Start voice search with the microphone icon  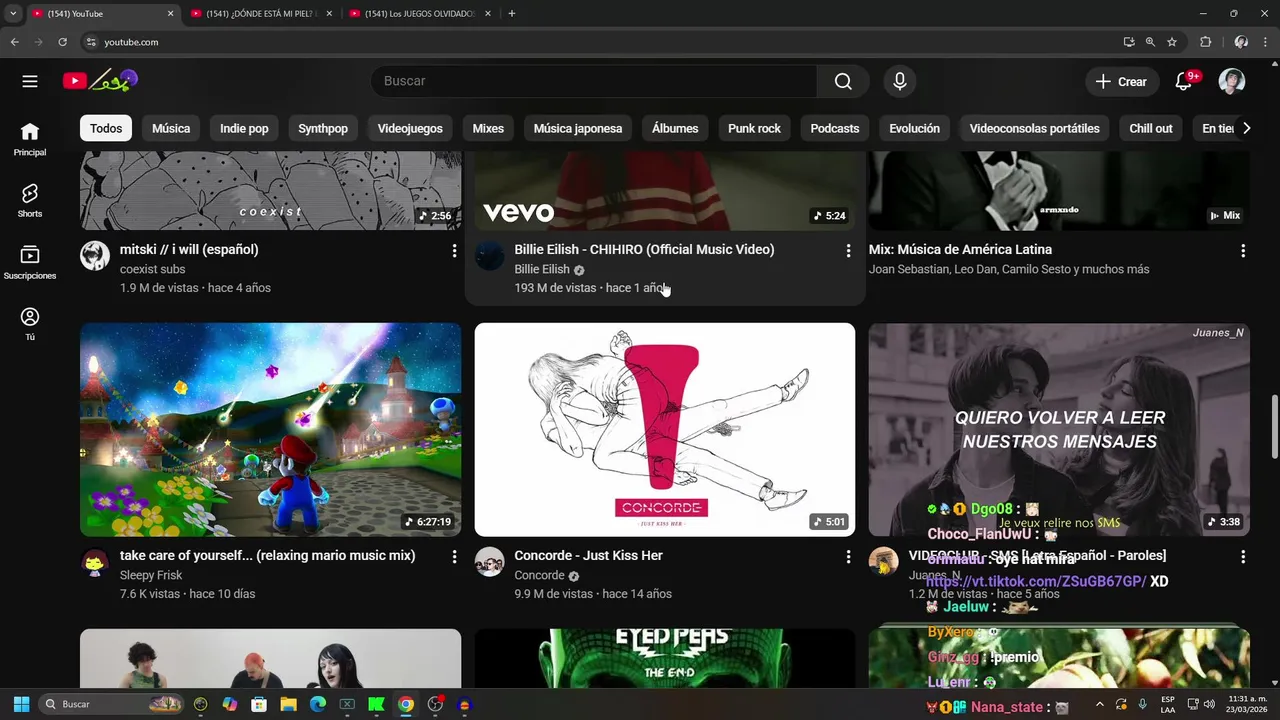(900, 82)
